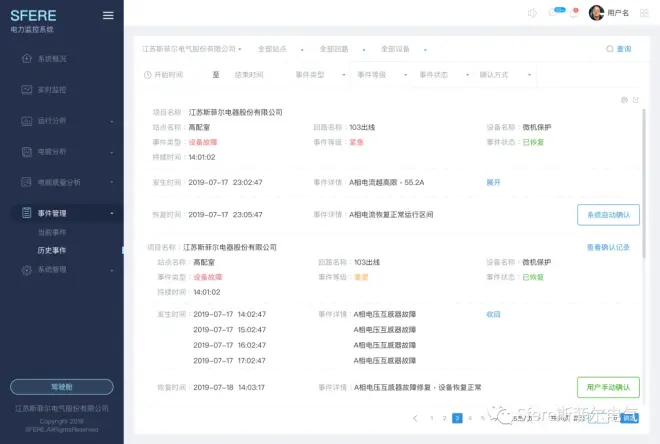Screen dimensions: 660x444
Task: Click the 查询 search button
Action: coord(618,48)
